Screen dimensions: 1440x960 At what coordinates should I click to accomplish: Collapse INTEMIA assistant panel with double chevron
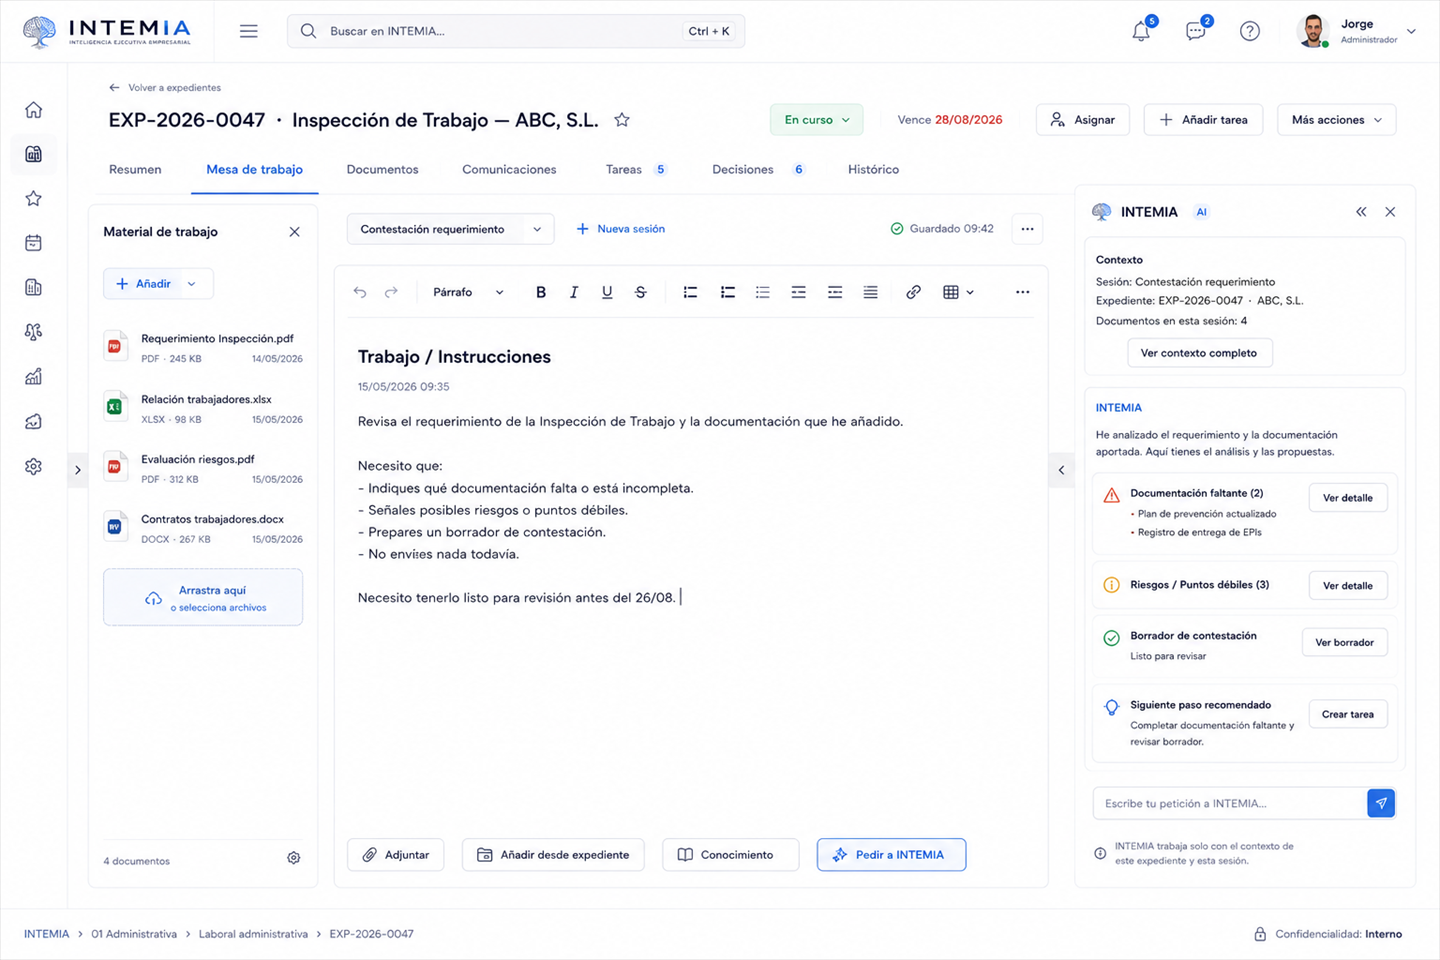1361,212
